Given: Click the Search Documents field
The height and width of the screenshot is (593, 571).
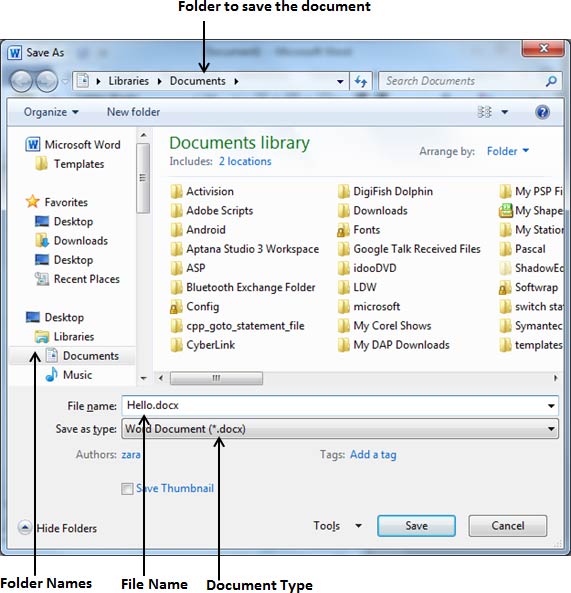Looking at the screenshot, I should [x=470, y=81].
